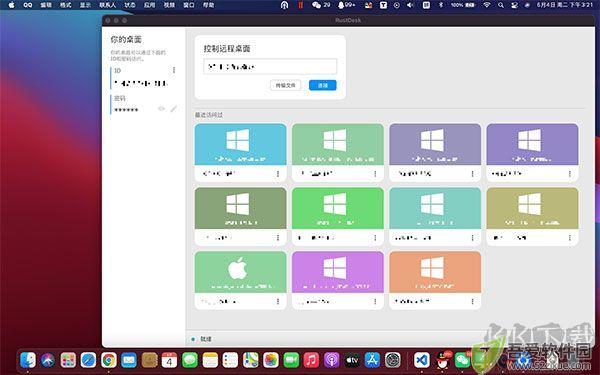Click the blue 连接 button

coord(323,85)
